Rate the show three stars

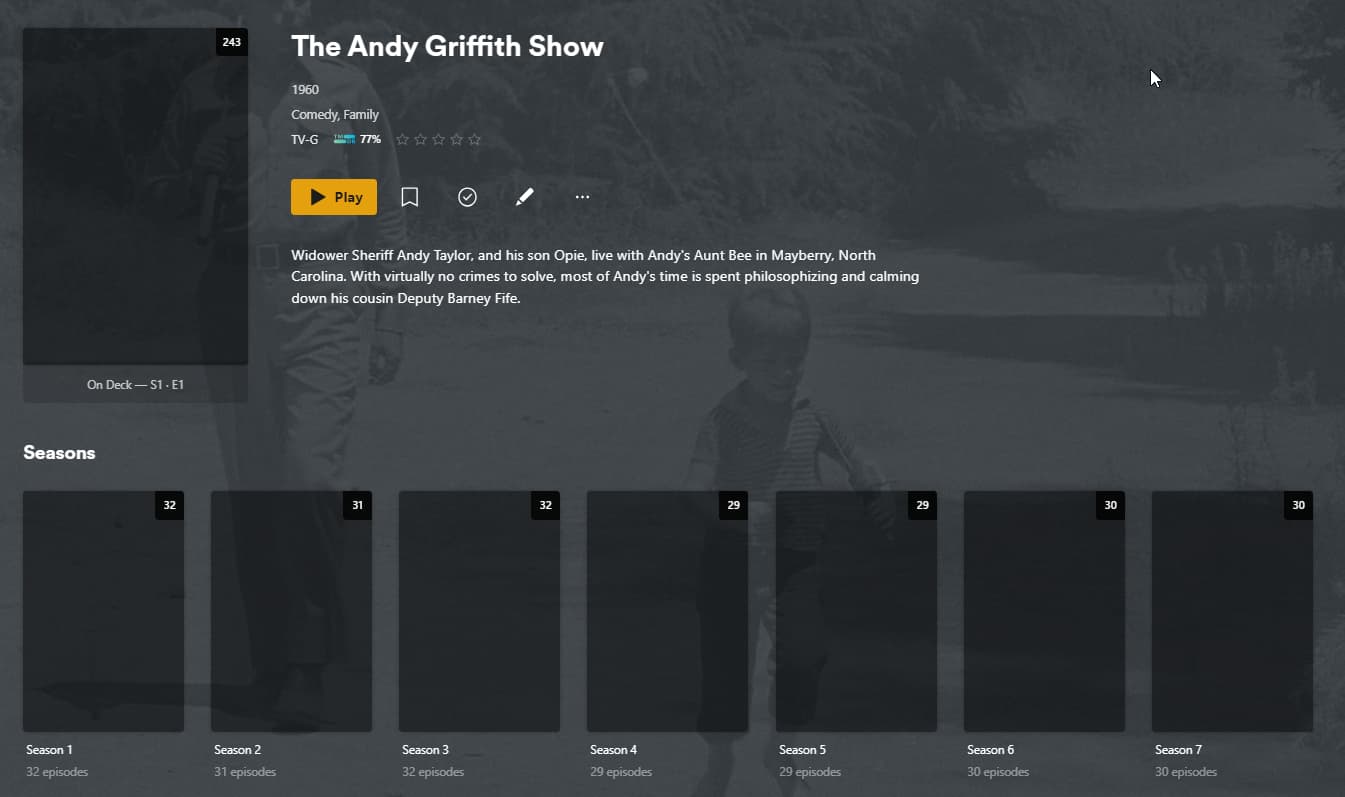point(438,140)
